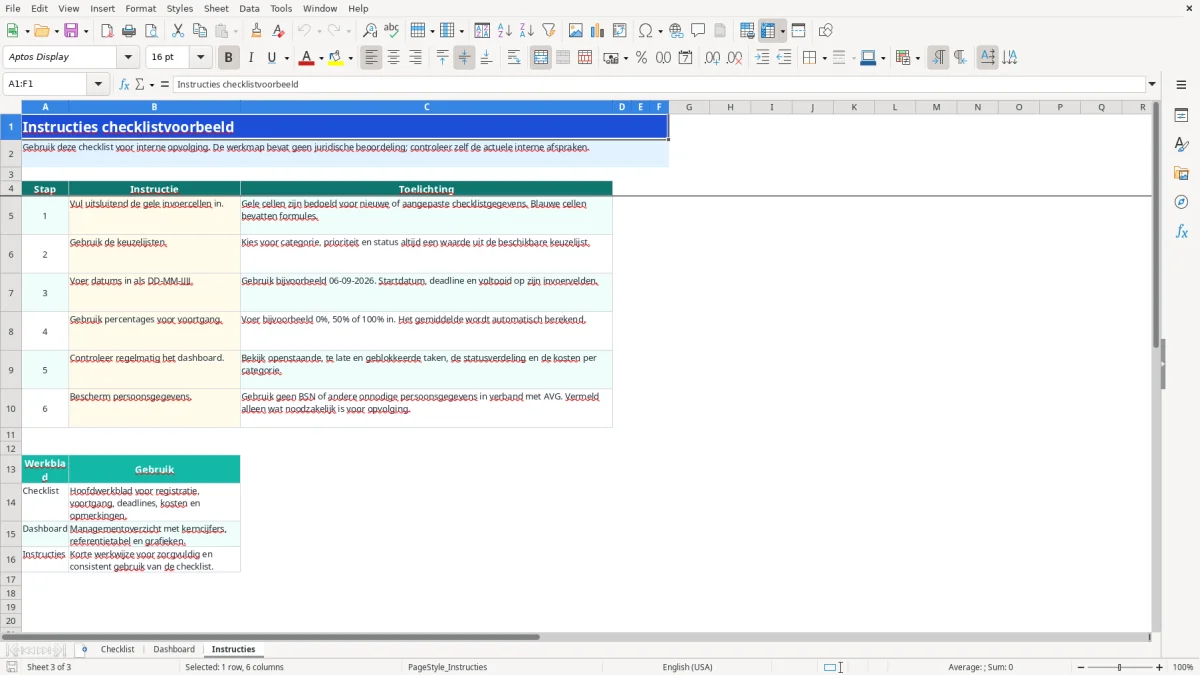Switch to the Checklist sheet tab

pyautogui.click(x=117, y=649)
